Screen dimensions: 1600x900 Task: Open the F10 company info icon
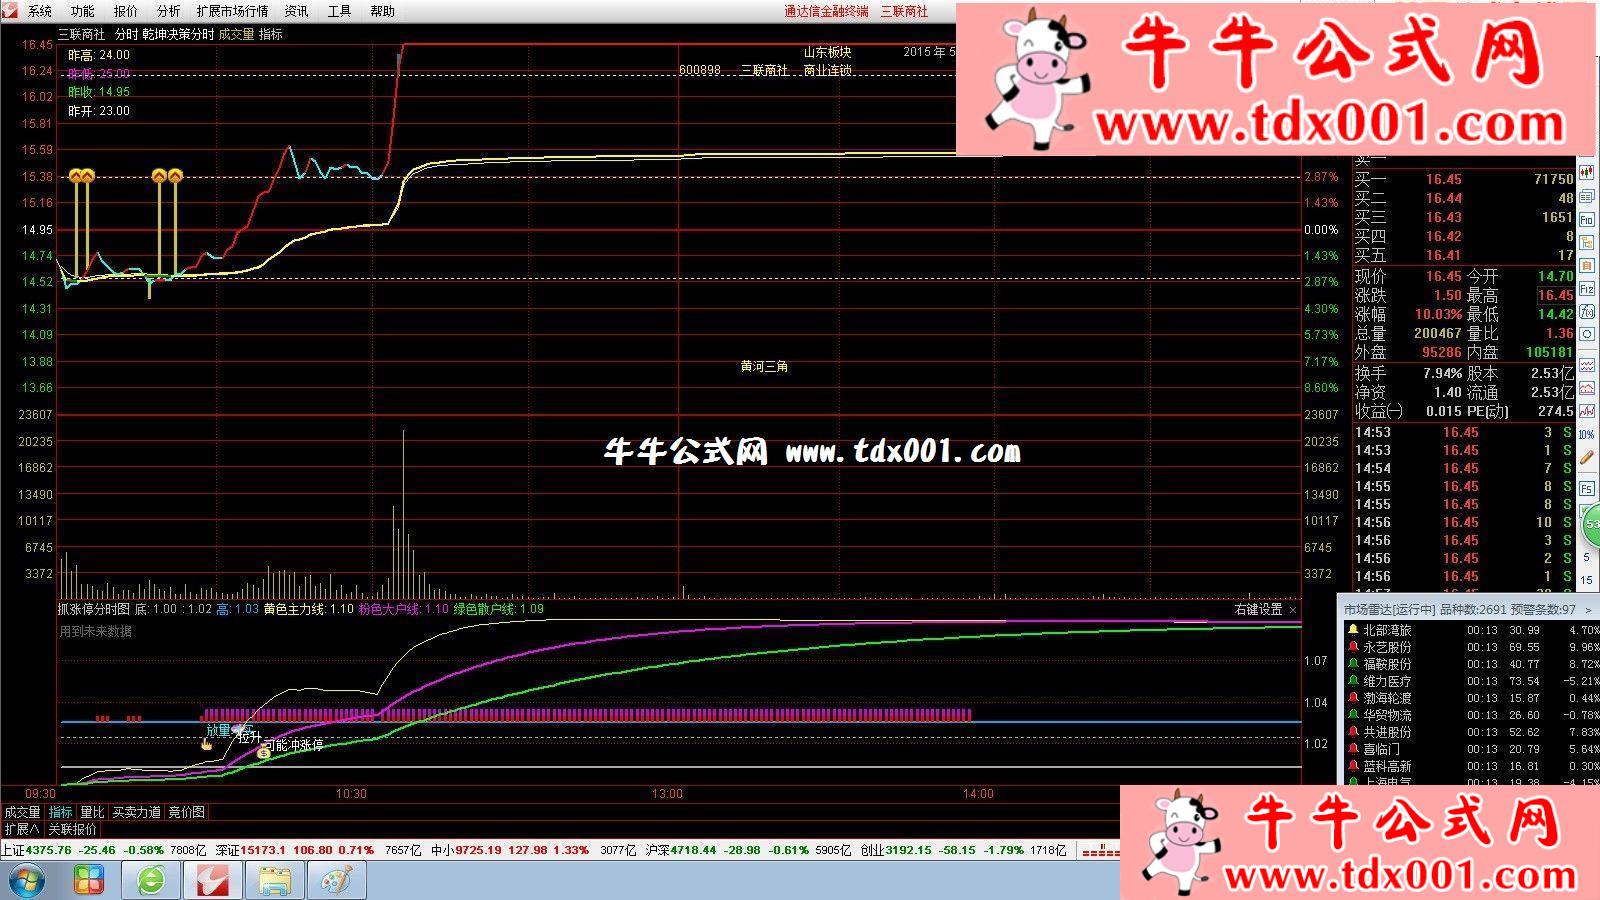(1586, 219)
